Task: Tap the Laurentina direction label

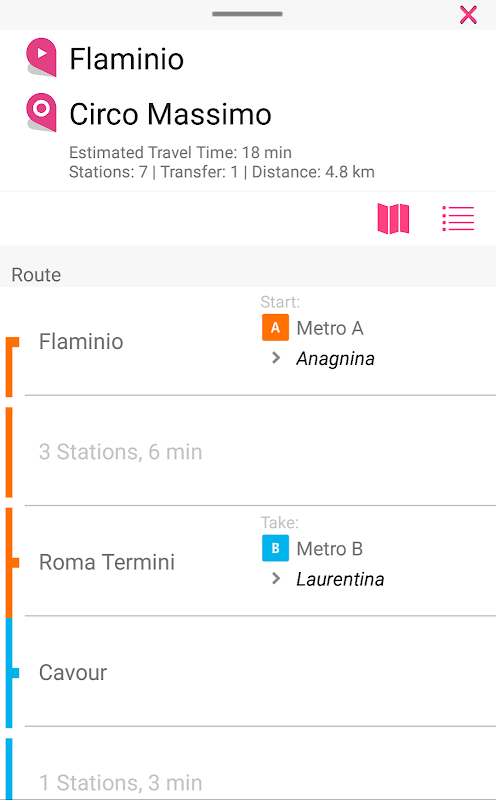Action: 340,579
